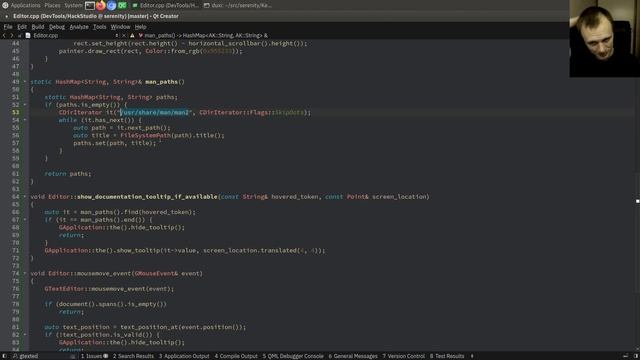Click the Editor.cpp document file icon

click(x=28, y=36)
